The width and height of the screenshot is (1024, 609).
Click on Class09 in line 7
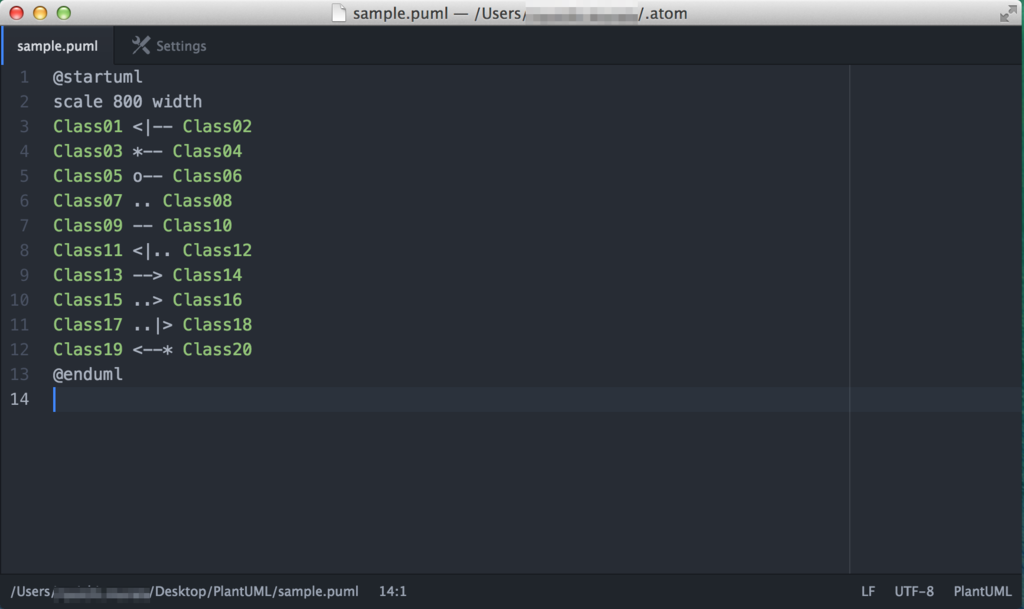pyautogui.click(x=88, y=226)
